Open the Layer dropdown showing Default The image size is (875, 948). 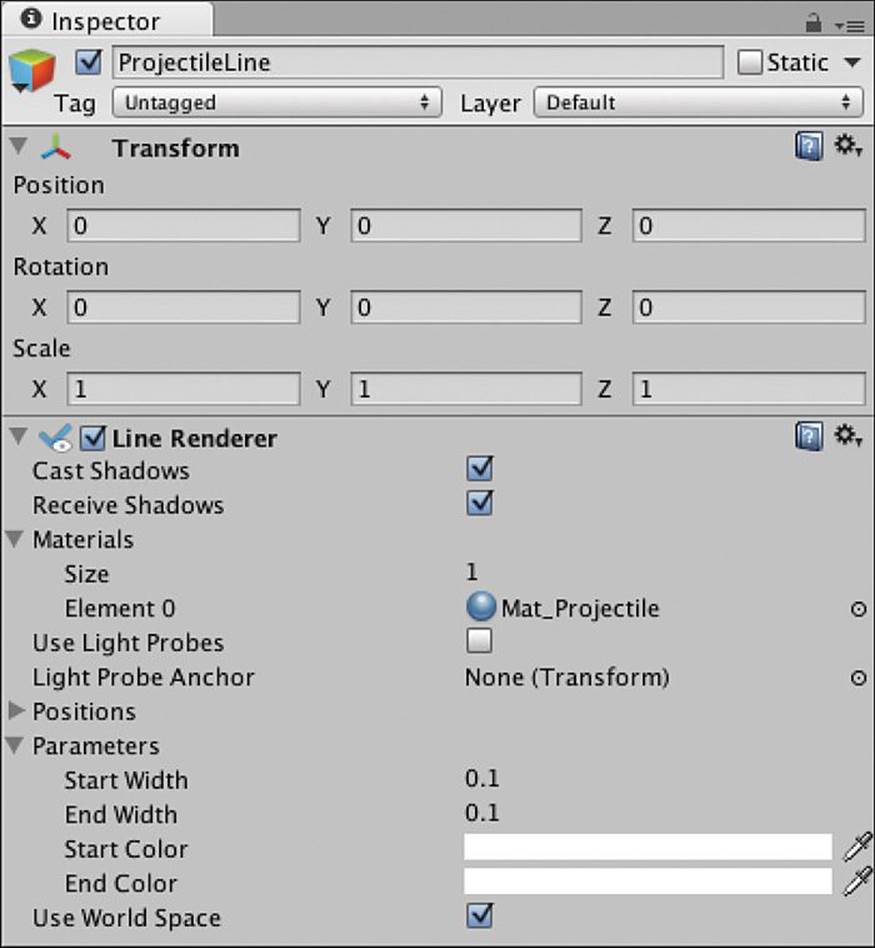coord(698,102)
